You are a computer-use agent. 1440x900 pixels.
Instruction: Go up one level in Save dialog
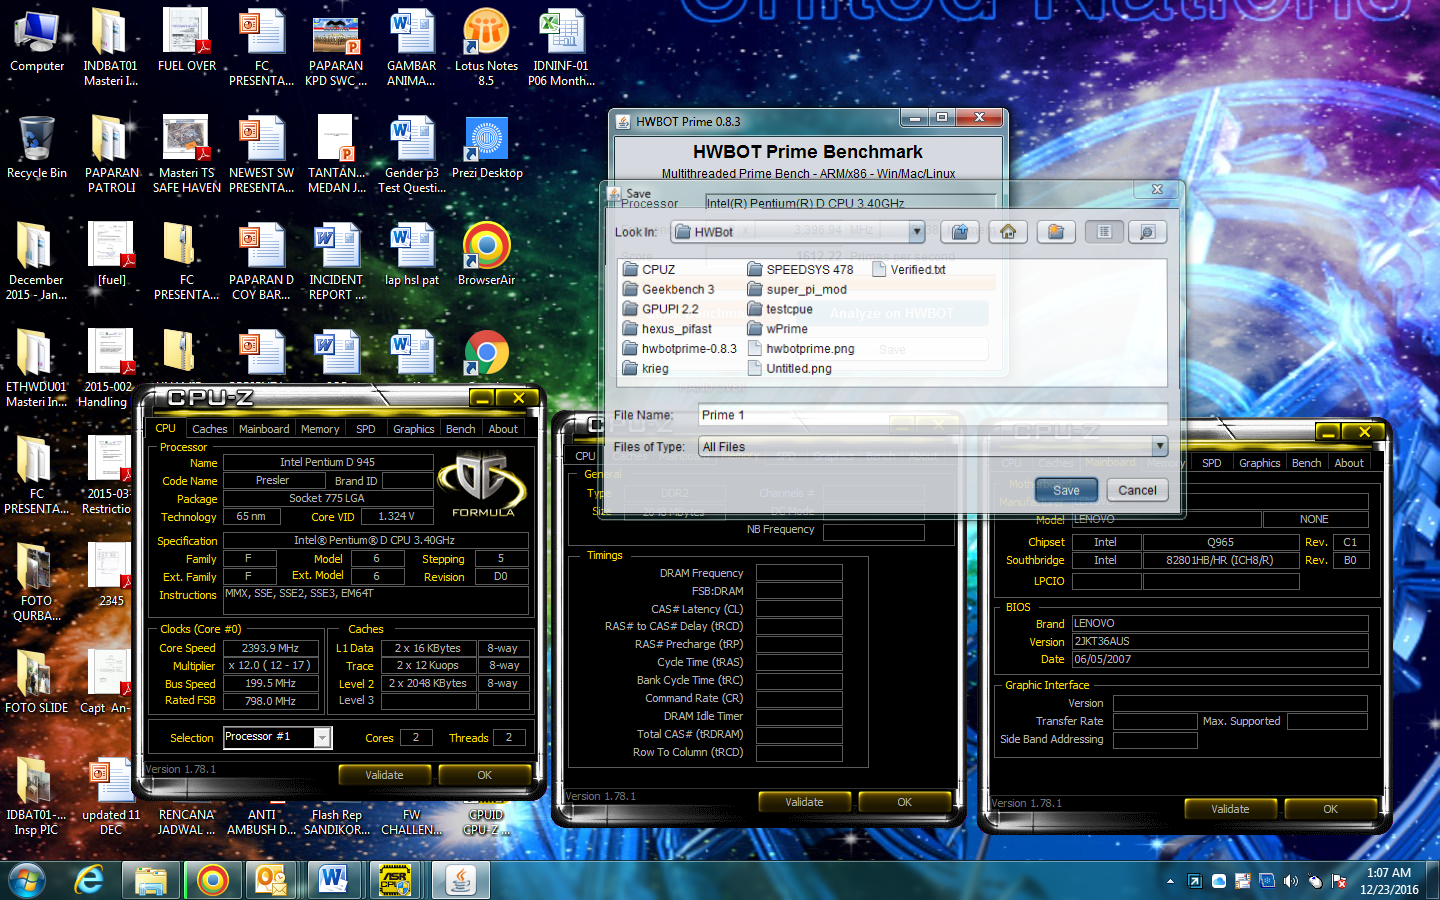tap(959, 232)
